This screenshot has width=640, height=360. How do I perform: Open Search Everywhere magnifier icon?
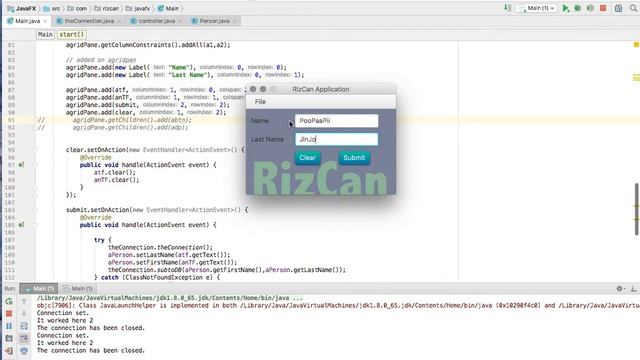pos(633,8)
